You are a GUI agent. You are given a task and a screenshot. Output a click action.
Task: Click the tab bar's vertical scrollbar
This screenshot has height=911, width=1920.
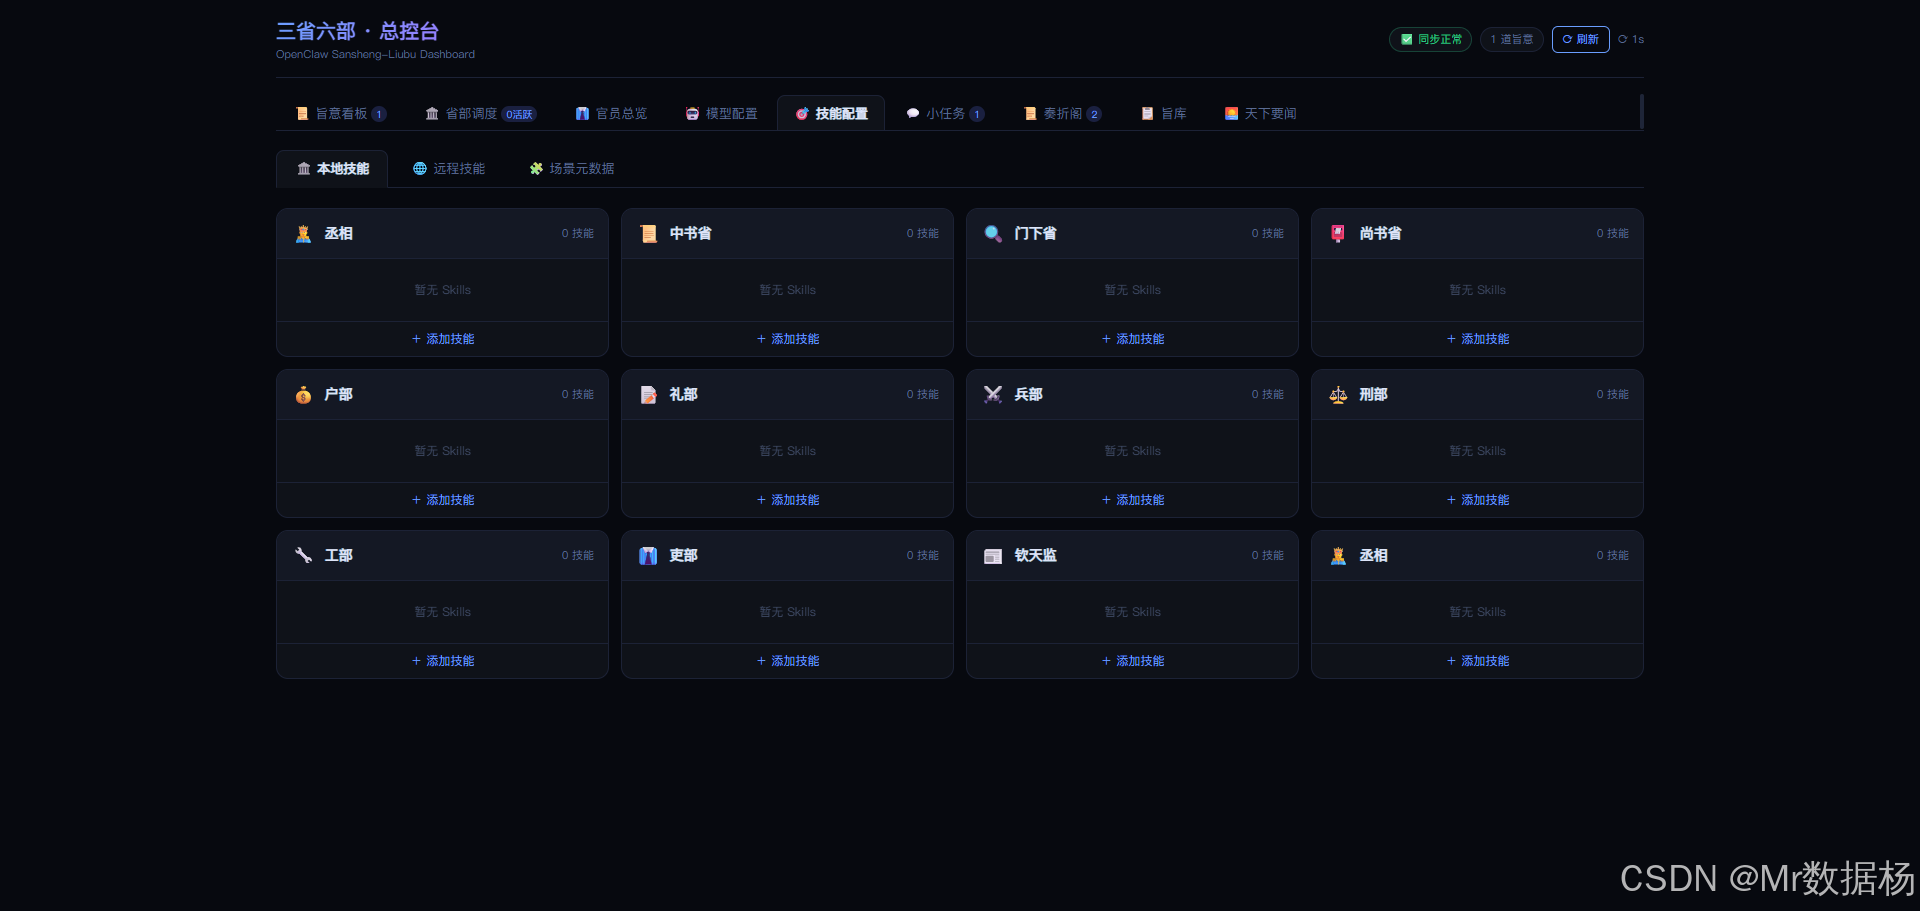click(x=1641, y=111)
